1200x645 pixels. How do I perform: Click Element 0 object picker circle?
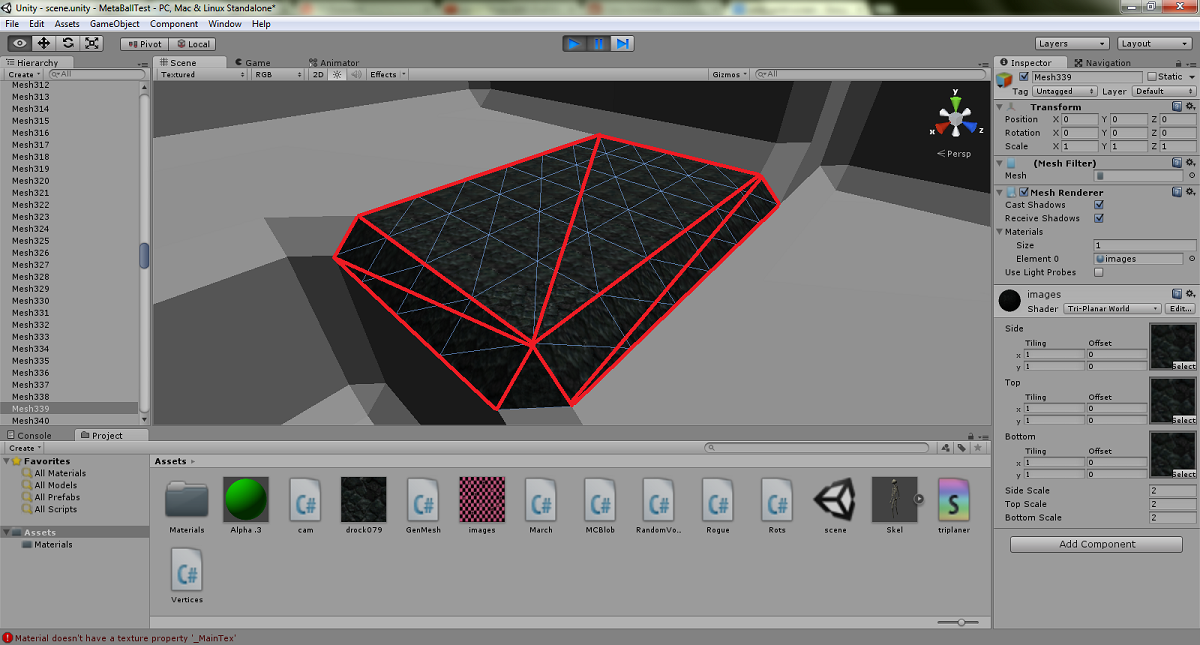(x=1191, y=259)
